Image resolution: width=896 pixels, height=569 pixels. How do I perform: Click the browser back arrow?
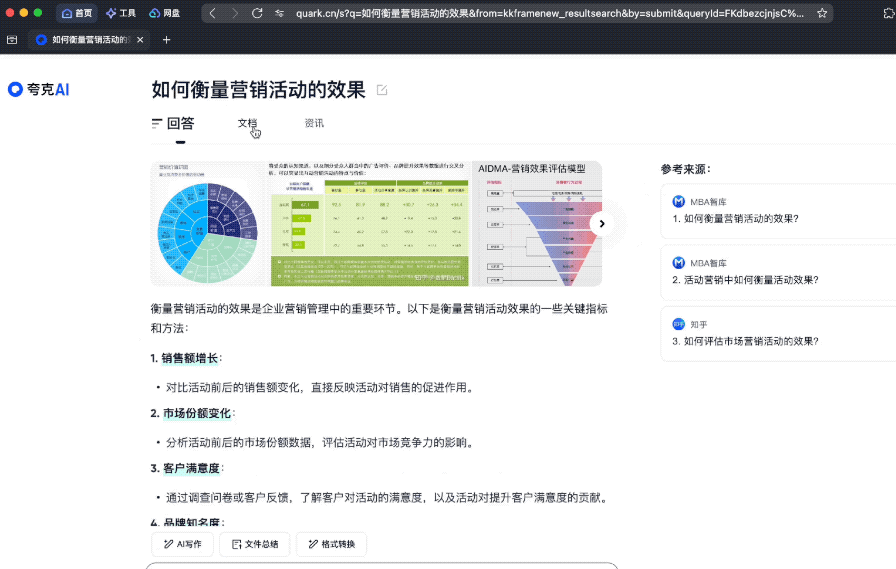pos(213,13)
